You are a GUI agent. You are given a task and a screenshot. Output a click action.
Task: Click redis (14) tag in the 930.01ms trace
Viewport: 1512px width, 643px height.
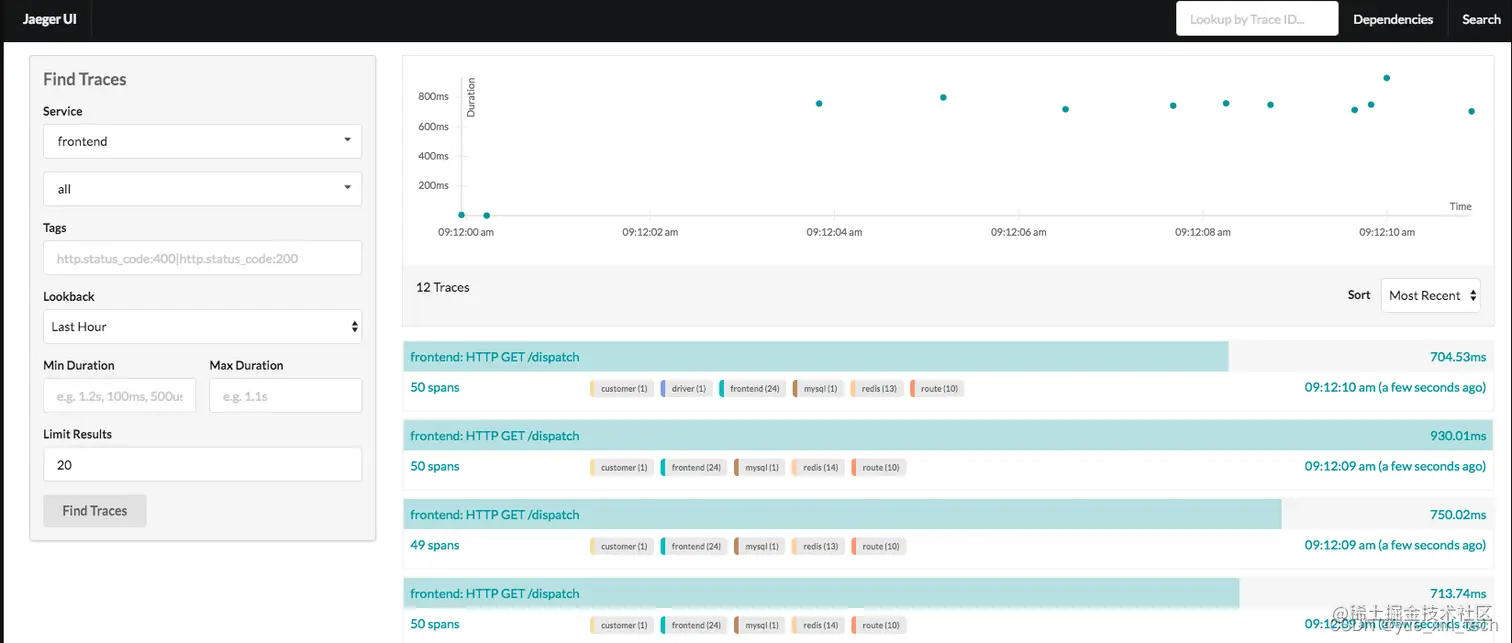click(817, 467)
